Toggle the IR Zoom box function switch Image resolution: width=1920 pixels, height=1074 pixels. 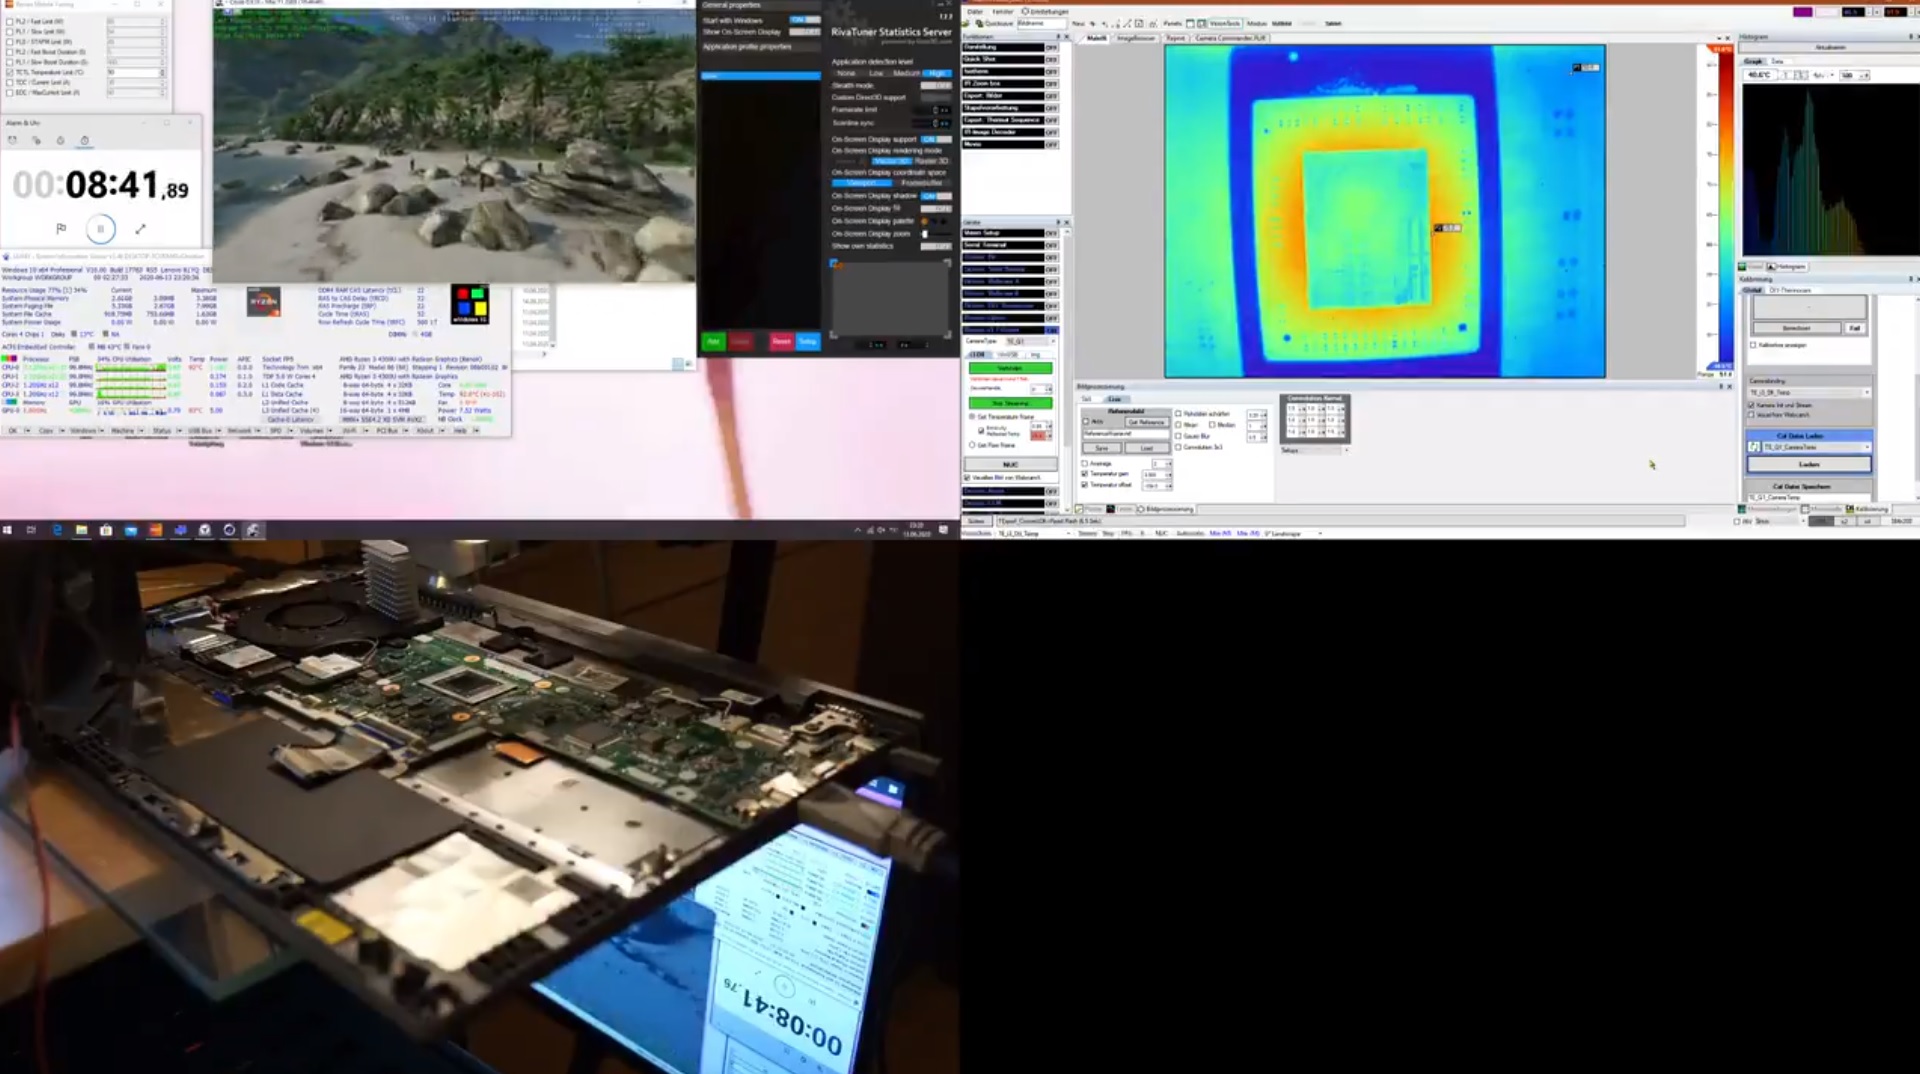1051,84
